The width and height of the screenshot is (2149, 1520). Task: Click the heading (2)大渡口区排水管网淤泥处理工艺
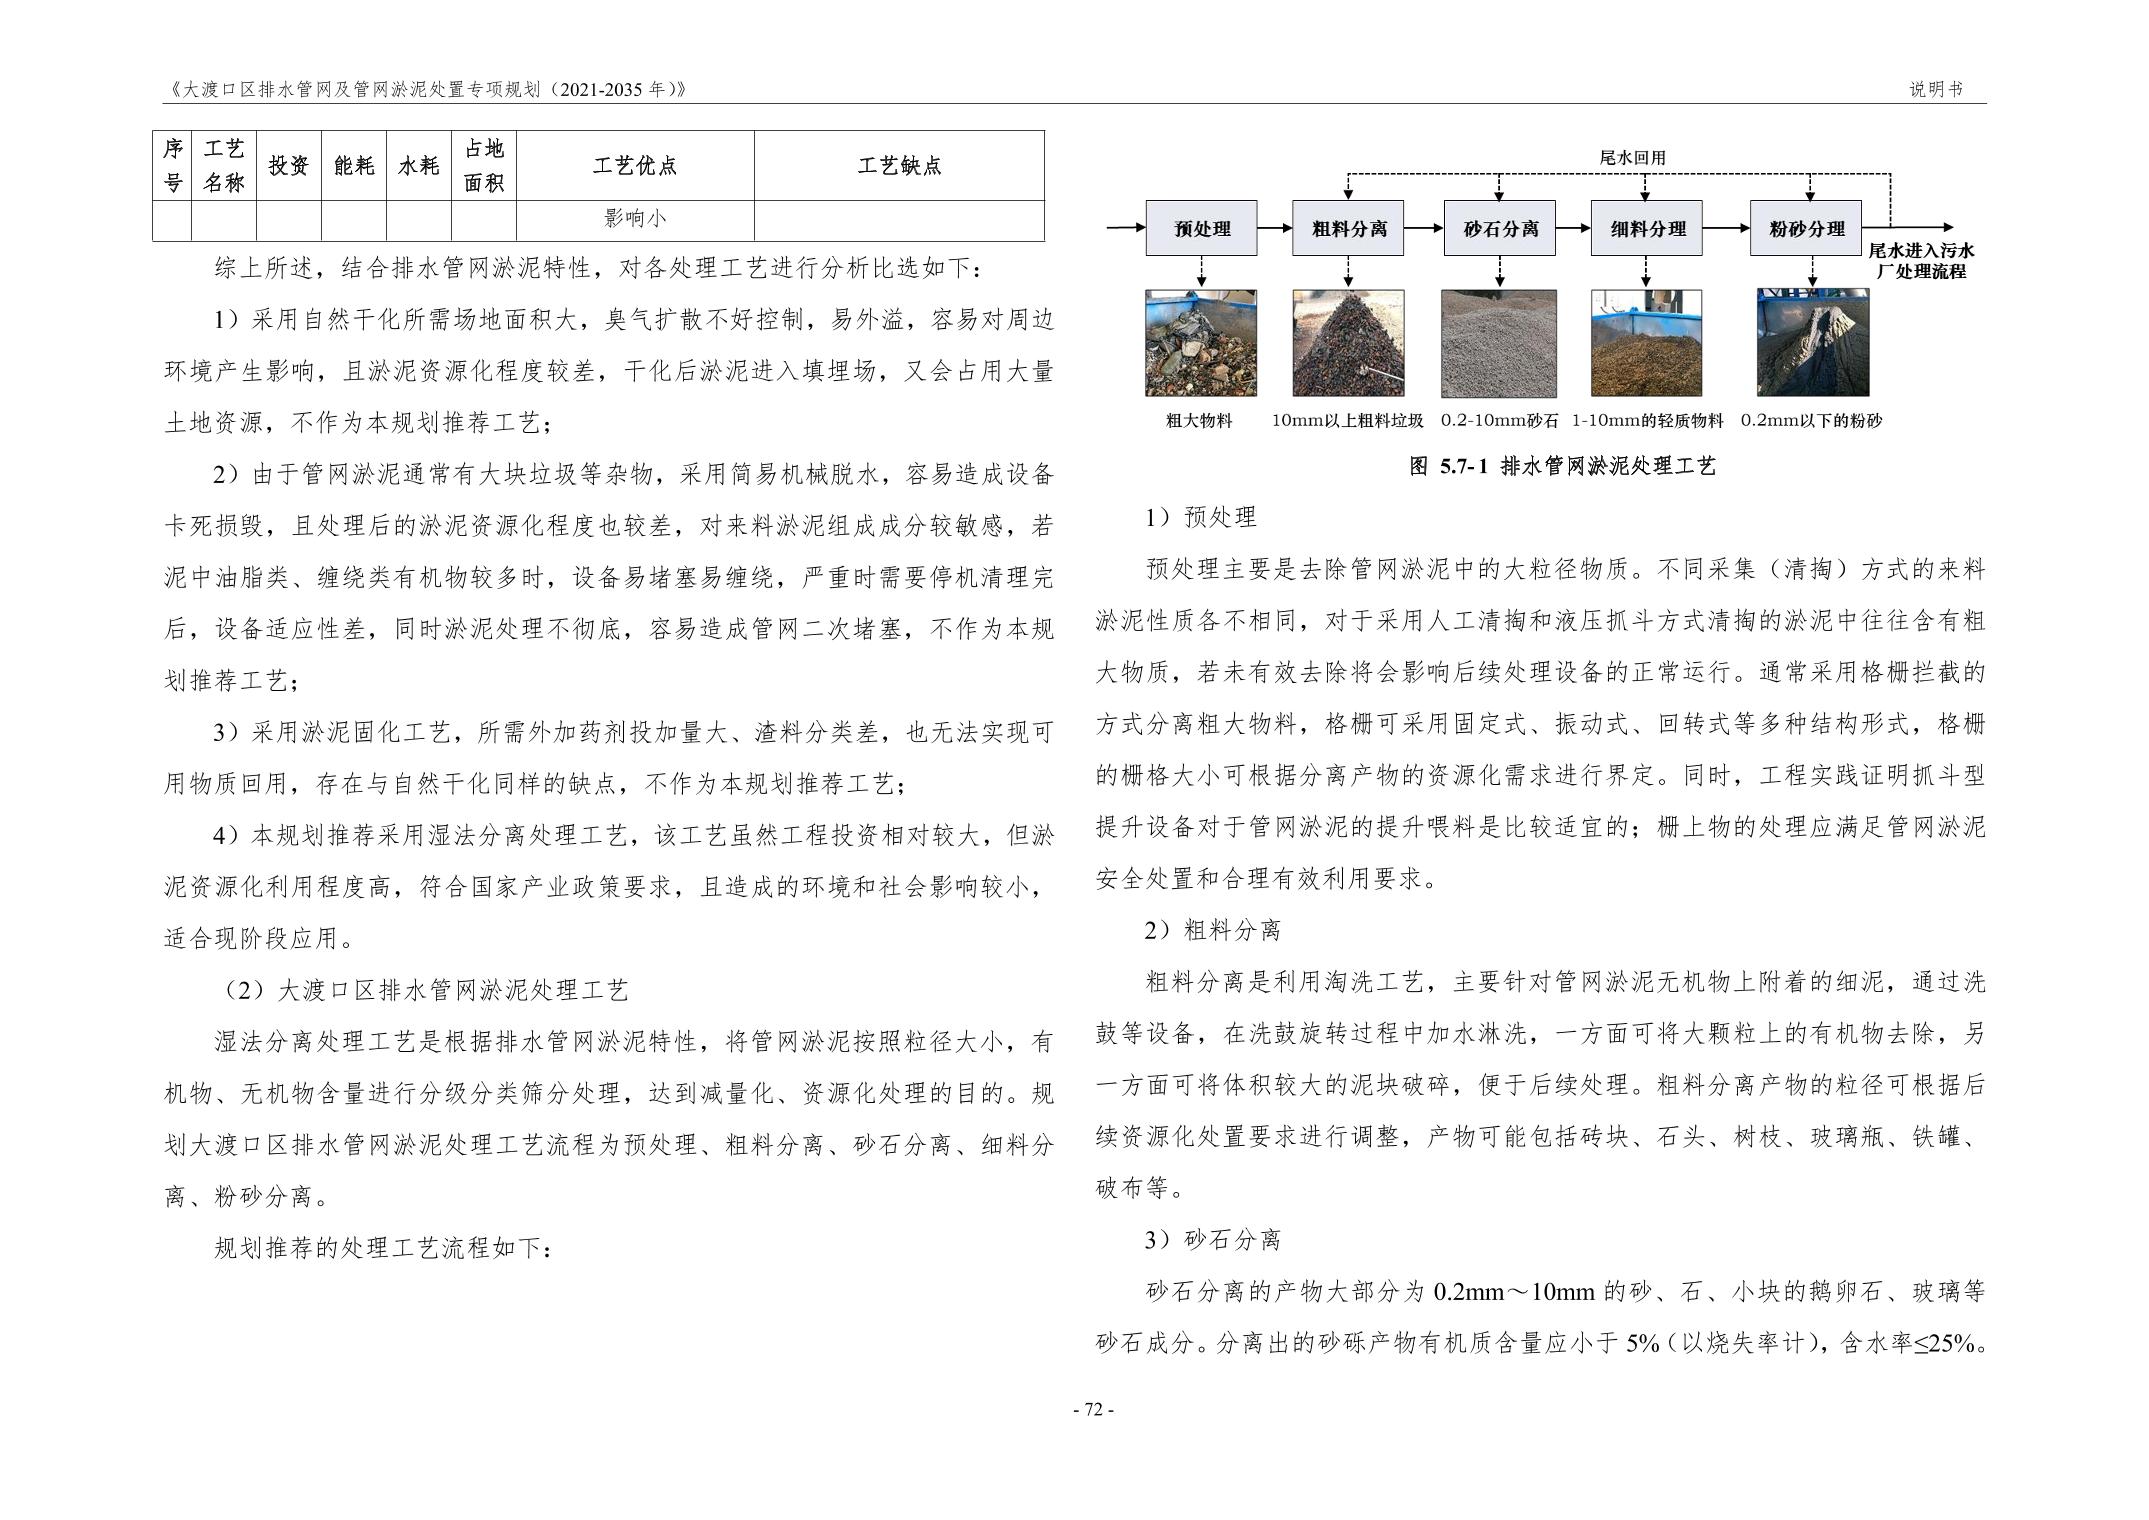[x=425, y=990]
